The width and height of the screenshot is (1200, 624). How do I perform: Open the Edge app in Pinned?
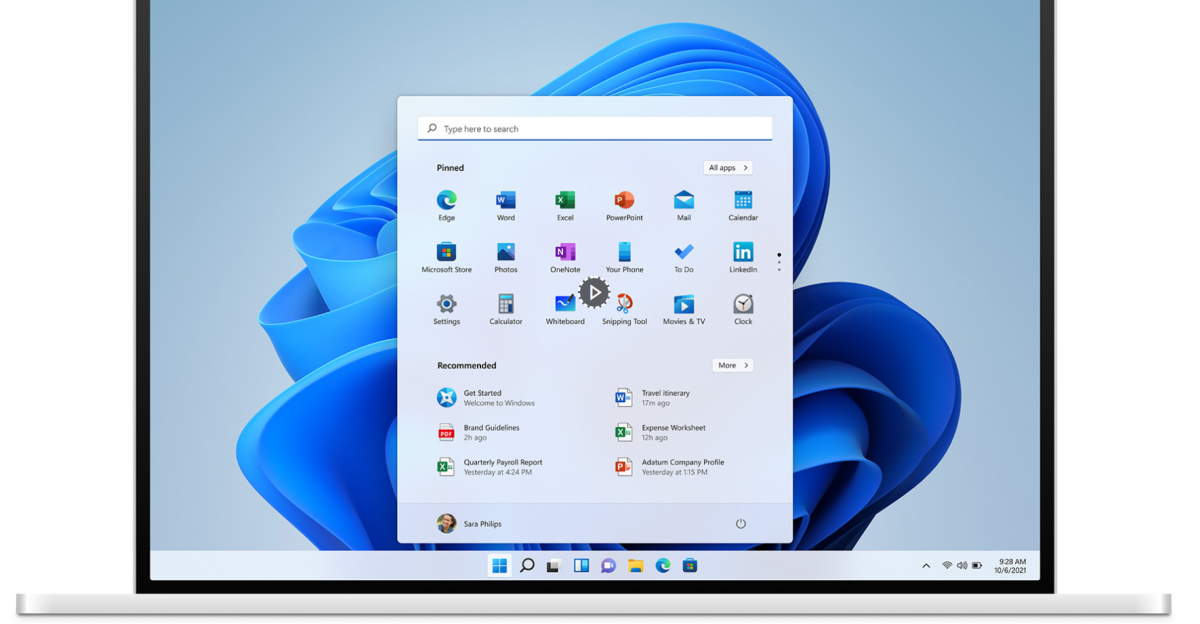[x=446, y=205]
